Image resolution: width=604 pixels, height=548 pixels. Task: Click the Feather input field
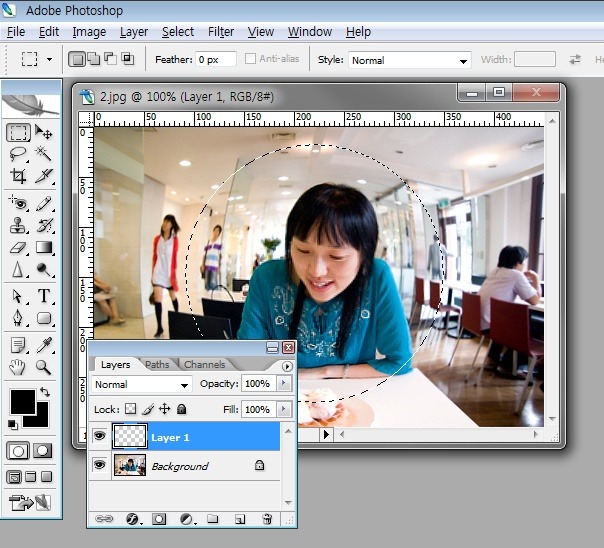click(x=215, y=60)
